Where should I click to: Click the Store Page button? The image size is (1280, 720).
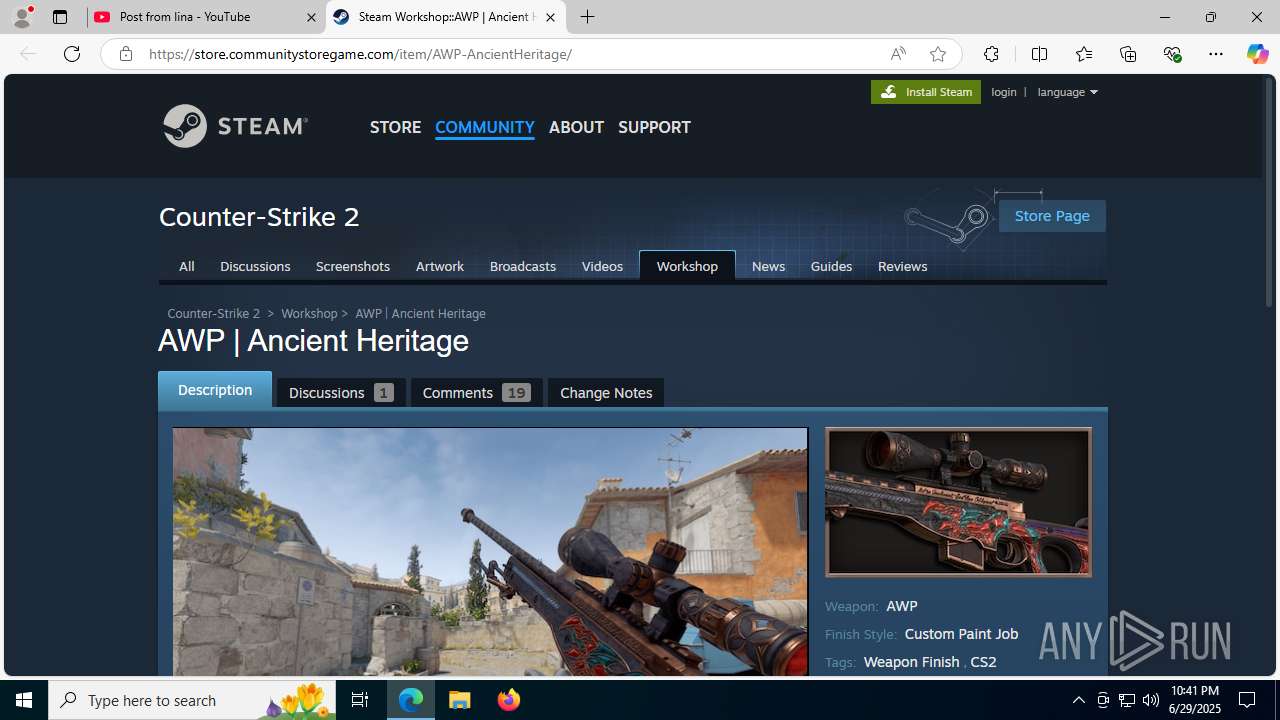[x=1052, y=216]
